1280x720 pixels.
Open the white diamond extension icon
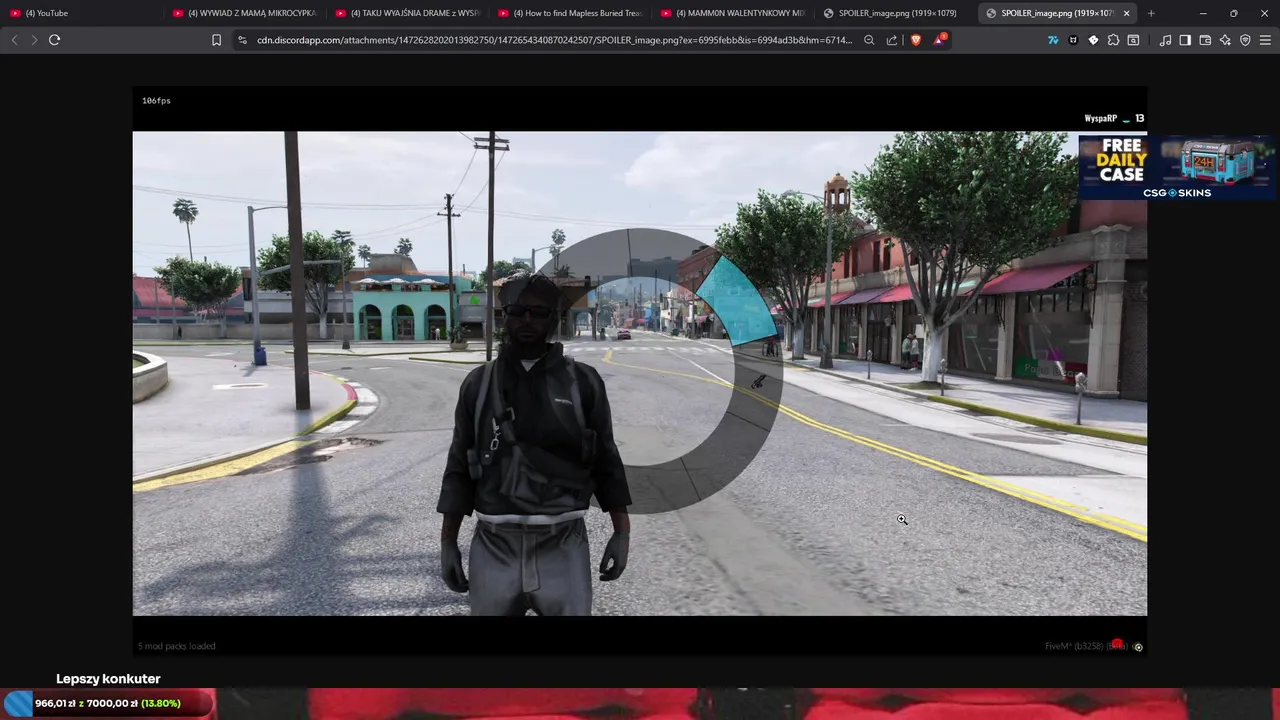coord(1093,40)
